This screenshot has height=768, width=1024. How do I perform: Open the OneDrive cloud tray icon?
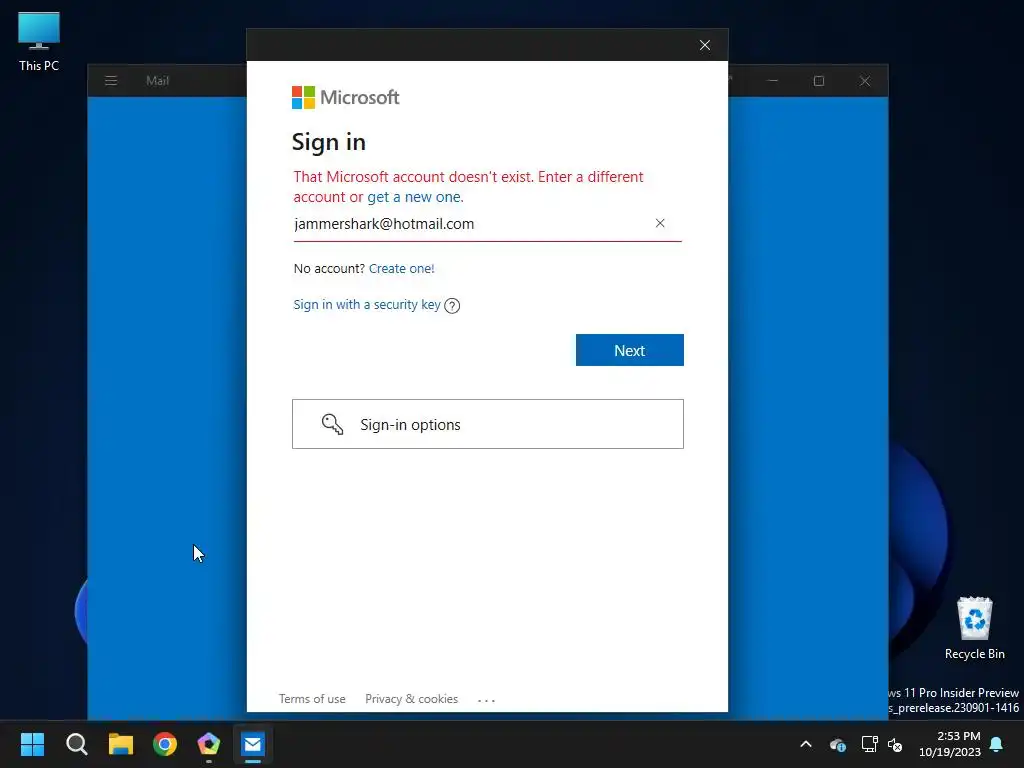[838, 744]
